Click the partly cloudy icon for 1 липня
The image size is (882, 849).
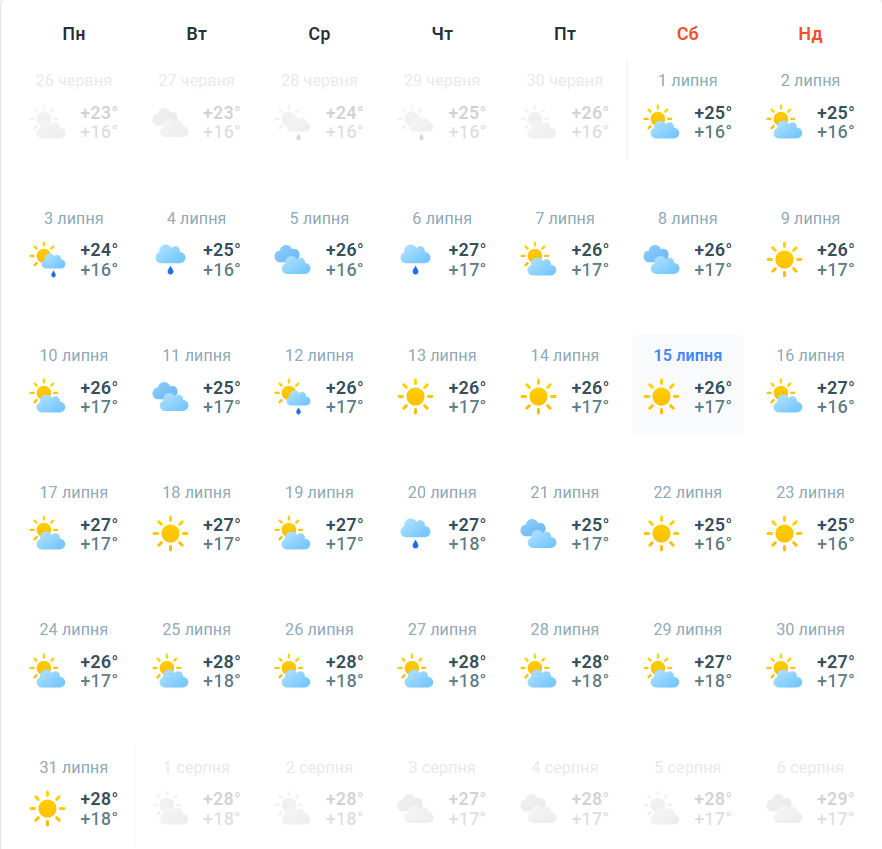pos(660,123)
